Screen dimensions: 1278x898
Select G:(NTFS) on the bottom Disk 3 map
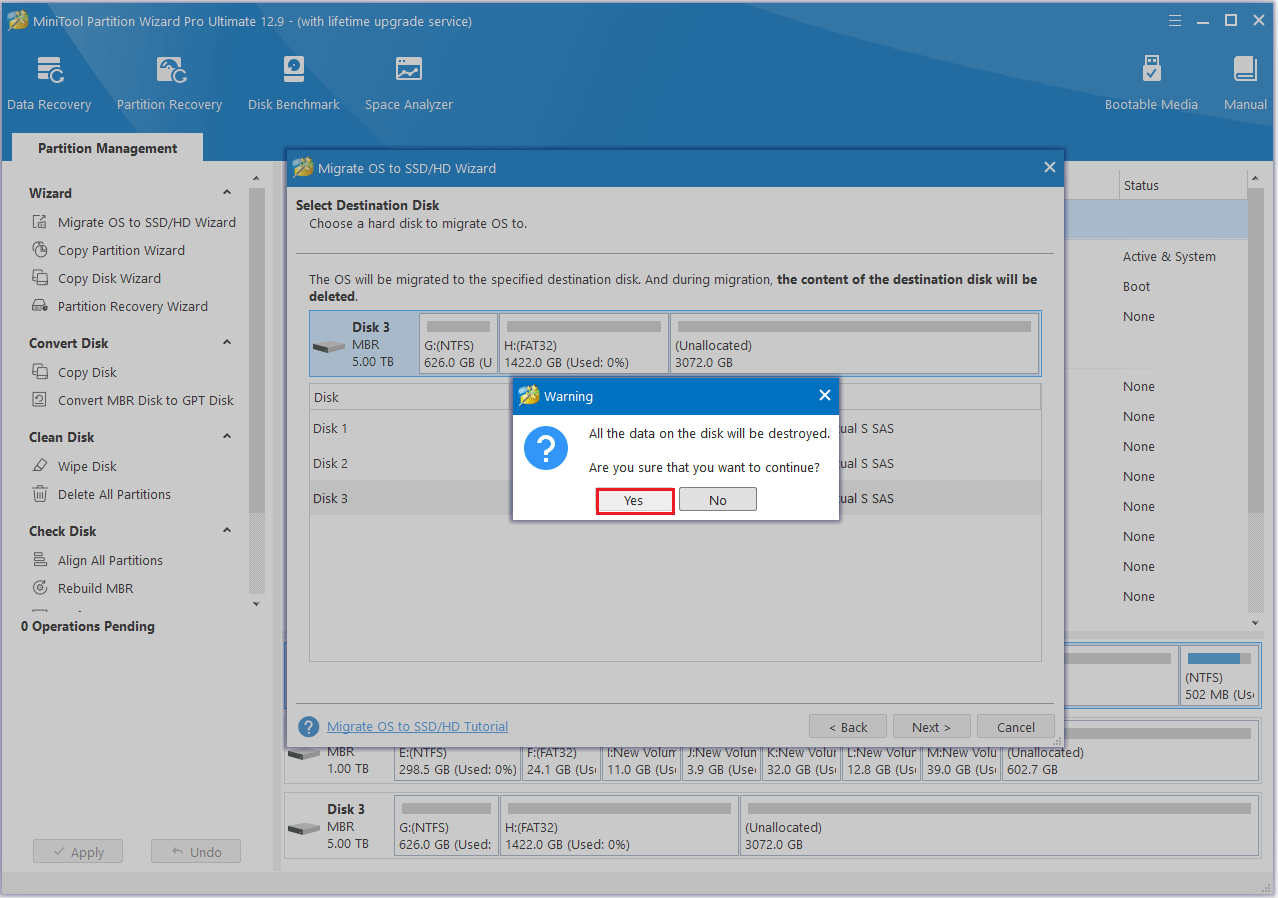(x=446, y=826)
